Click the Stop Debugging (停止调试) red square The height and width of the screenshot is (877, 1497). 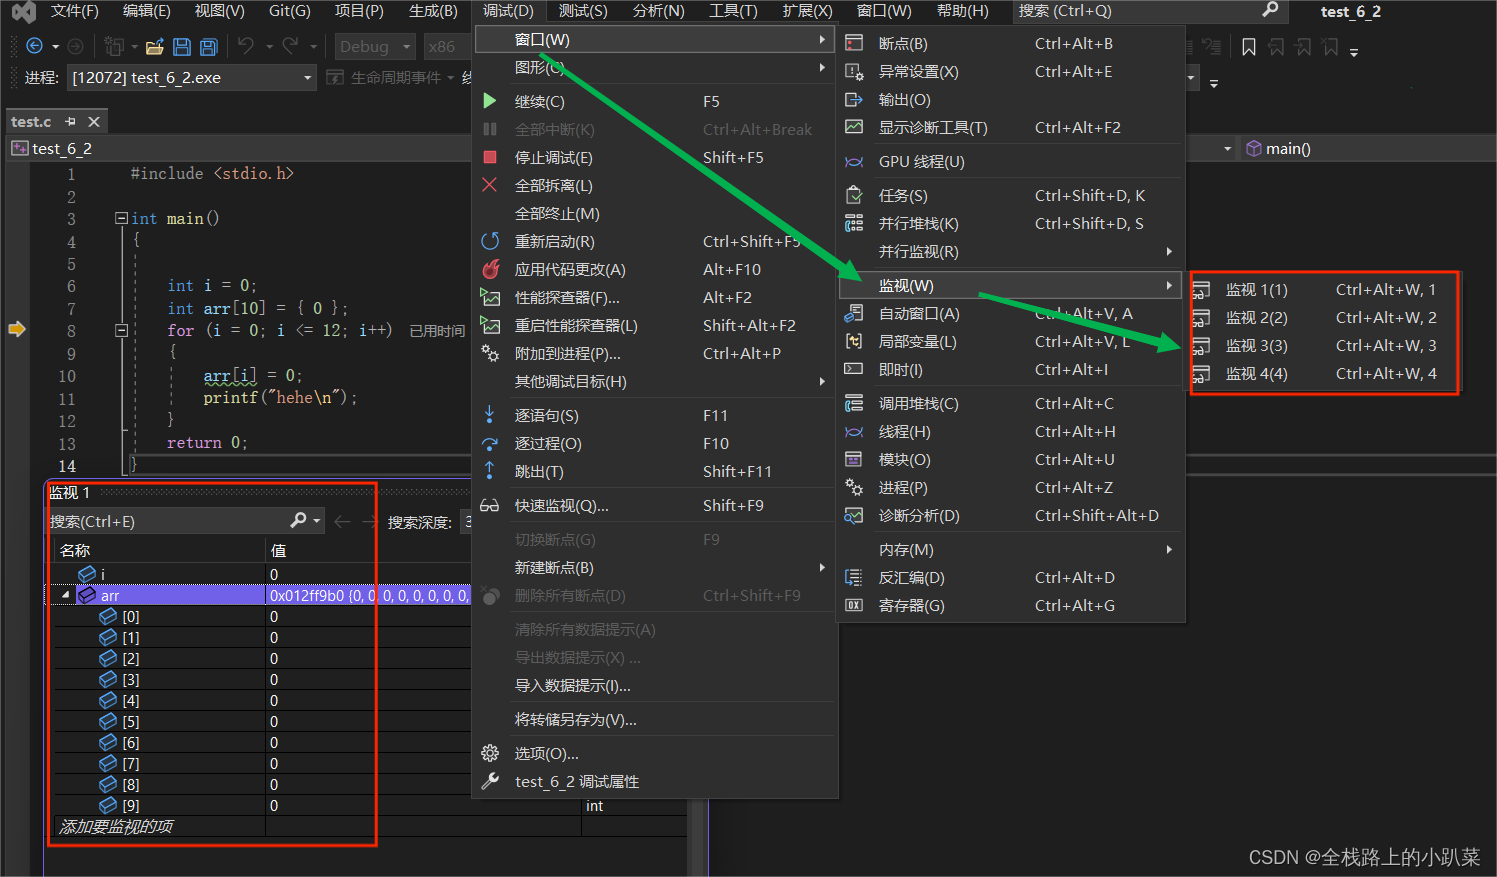coord(489,157)
